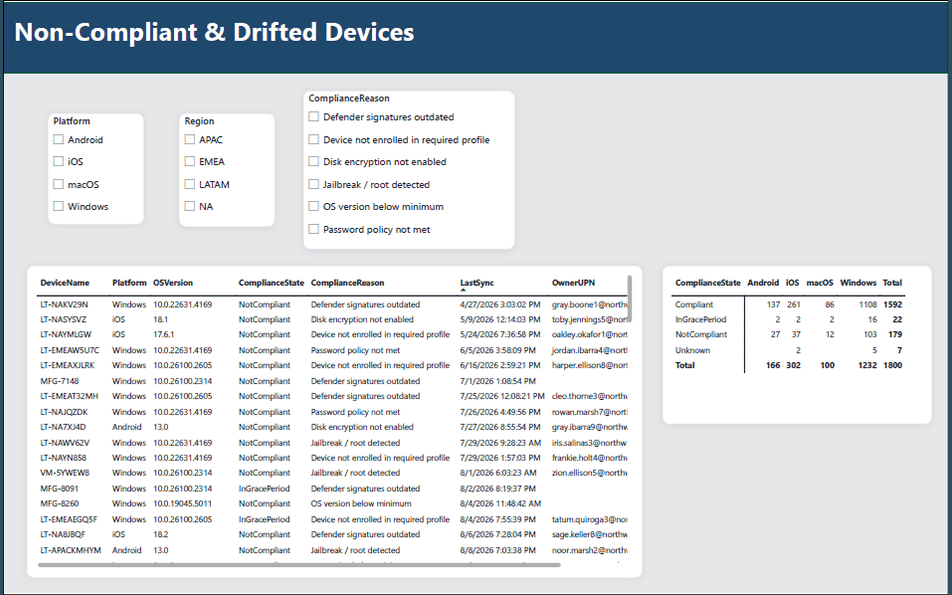Click the vertical scrollbar of device table
The image size is (952, 595).
click(630, 299)
